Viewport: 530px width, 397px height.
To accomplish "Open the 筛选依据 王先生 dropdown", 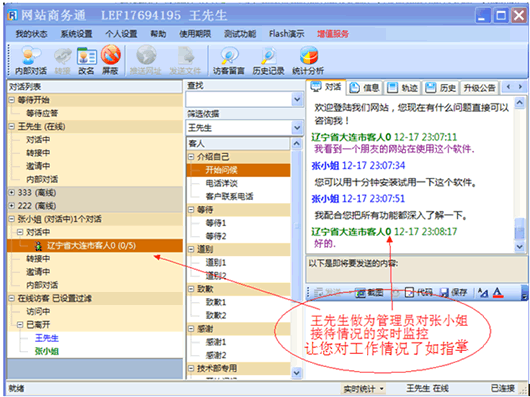I will [297, 128].
